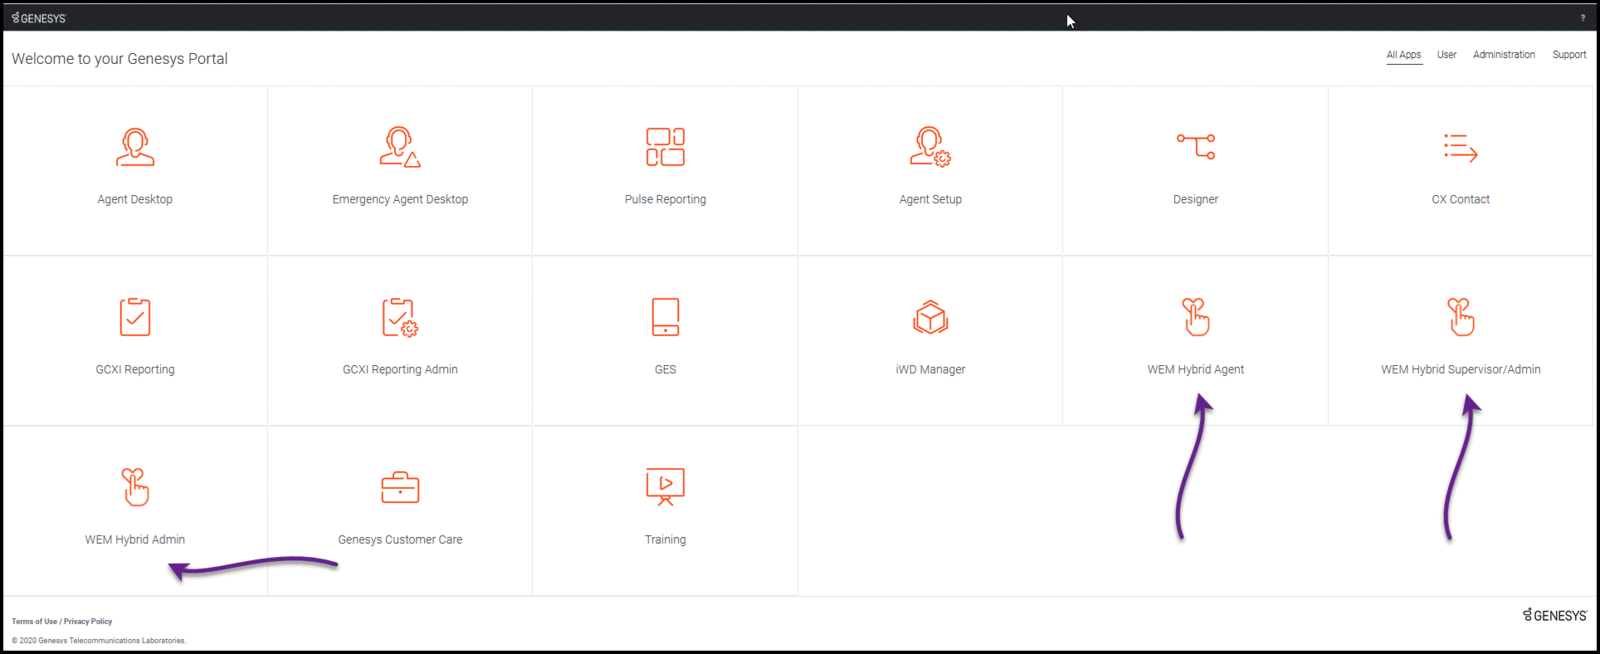This screenshot has height=654, width=1600.
Task: Open GCXI Reporting Admin clipboard-gear icon
Action: 400,317
